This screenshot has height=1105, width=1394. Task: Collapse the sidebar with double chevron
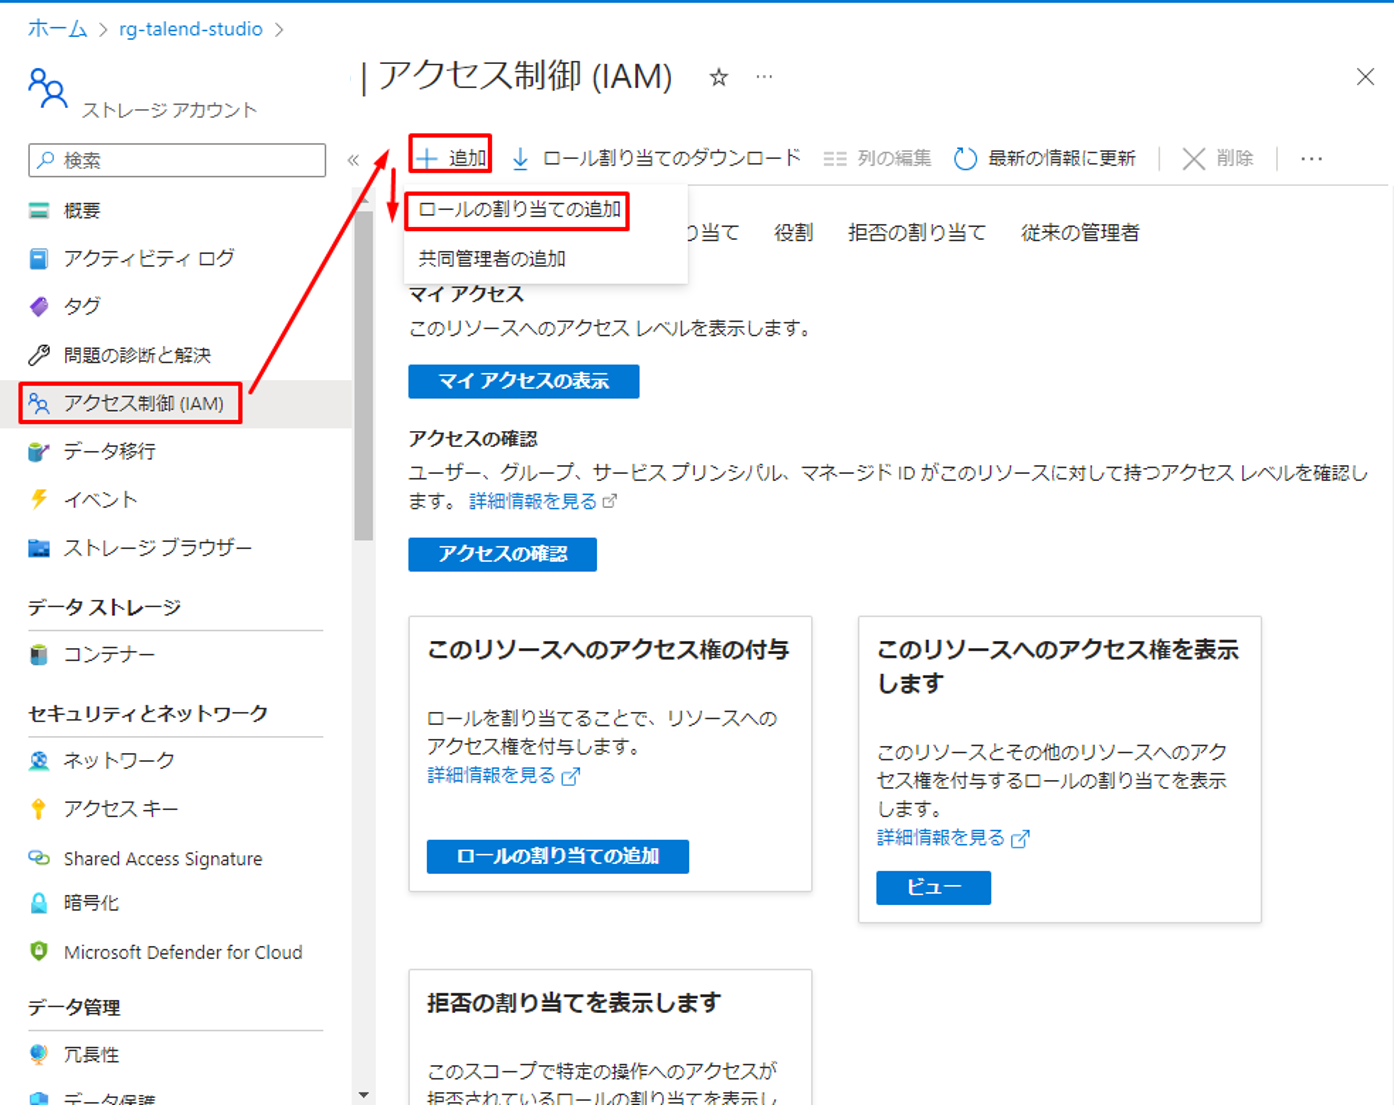point(353,160)
